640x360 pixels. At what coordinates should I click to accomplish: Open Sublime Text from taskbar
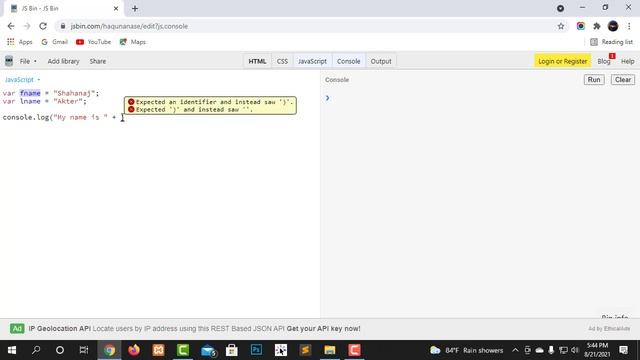[x=305, y=350]
